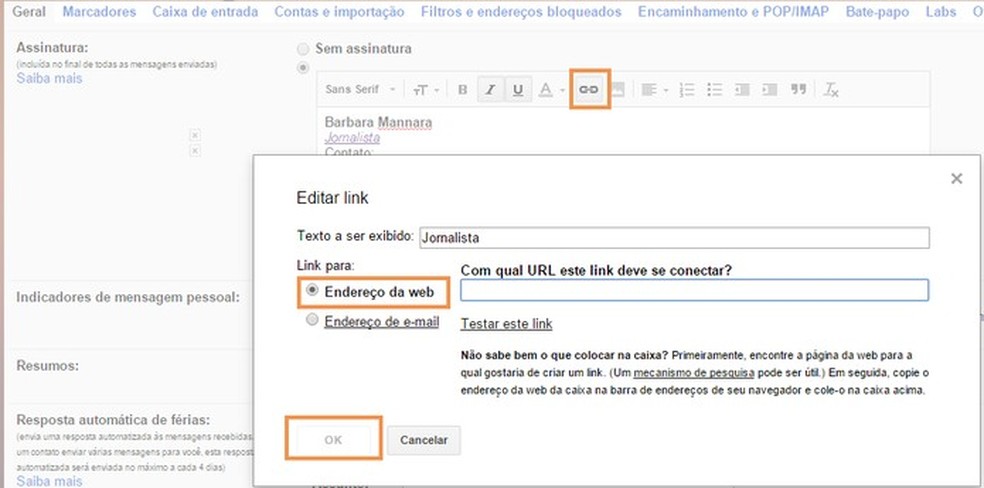This screenshot has height=488, width=984.
Task: Decrease indent in signature editor
Action: [x=742, y=90]
